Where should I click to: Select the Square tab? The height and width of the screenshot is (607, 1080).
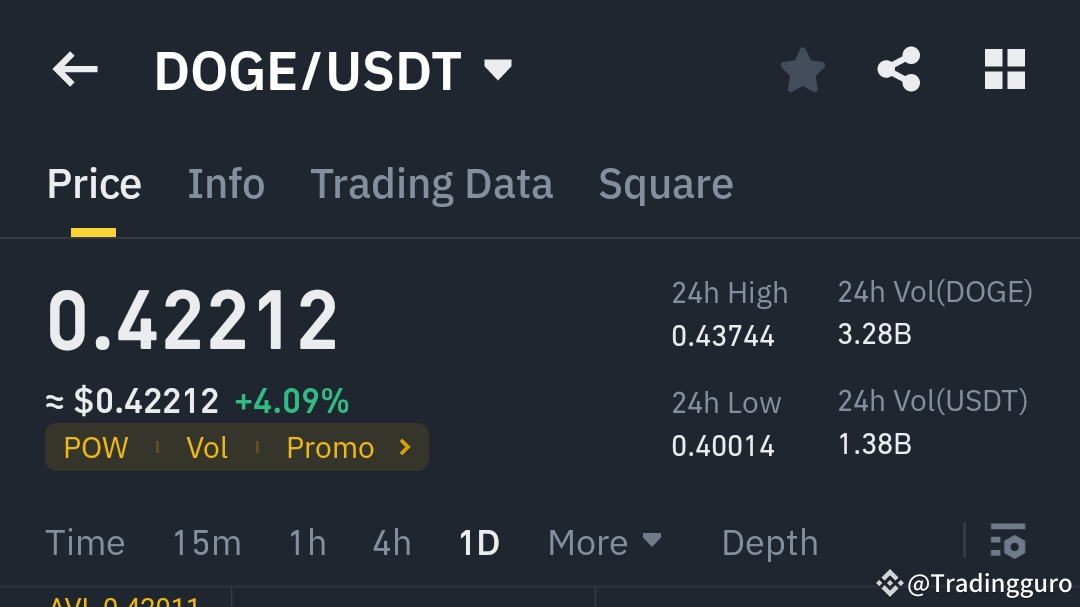[665, 183]
